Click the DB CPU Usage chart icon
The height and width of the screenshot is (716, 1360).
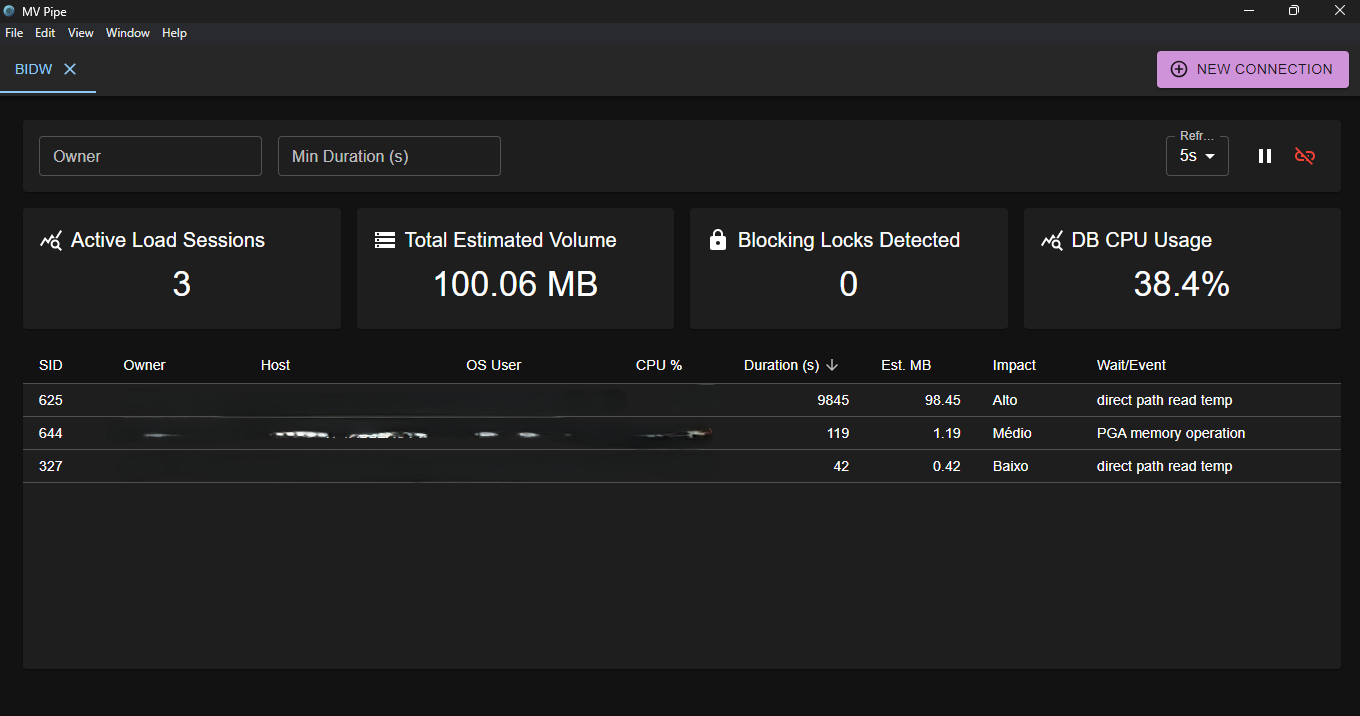click(x=1051, y=241)
